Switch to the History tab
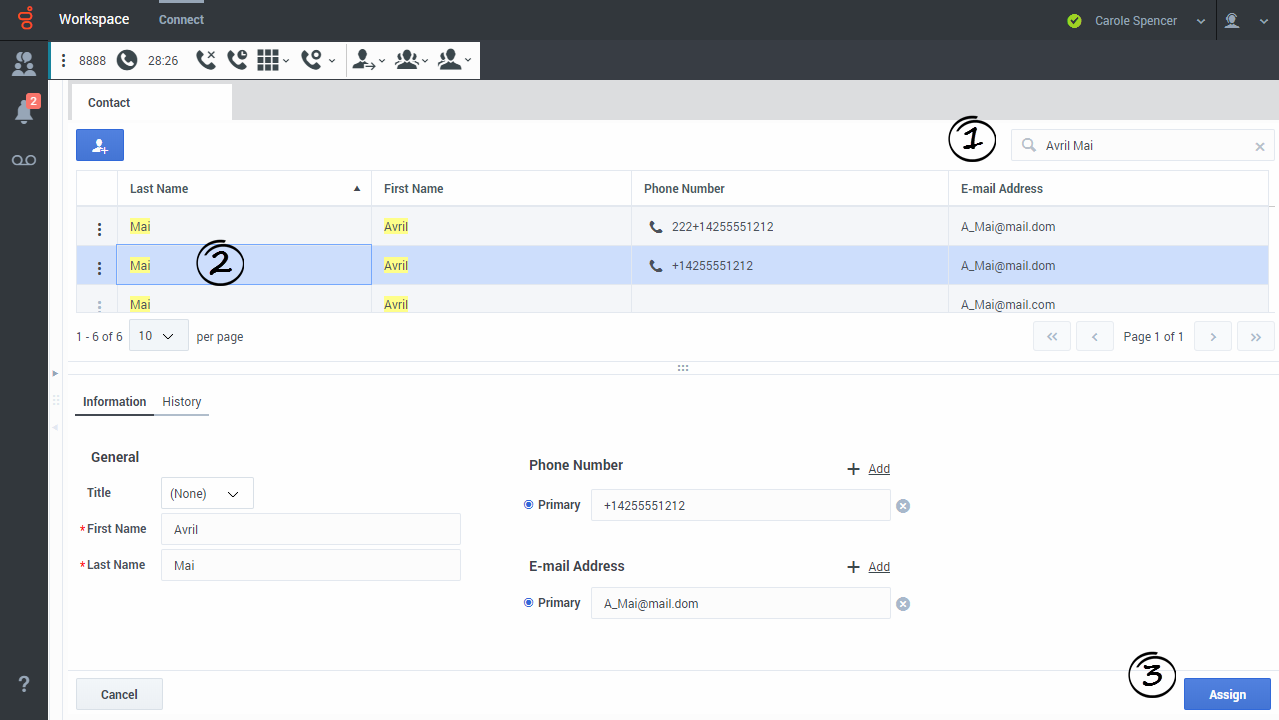This screenshot has width=1279, height=720. [182, 402]
